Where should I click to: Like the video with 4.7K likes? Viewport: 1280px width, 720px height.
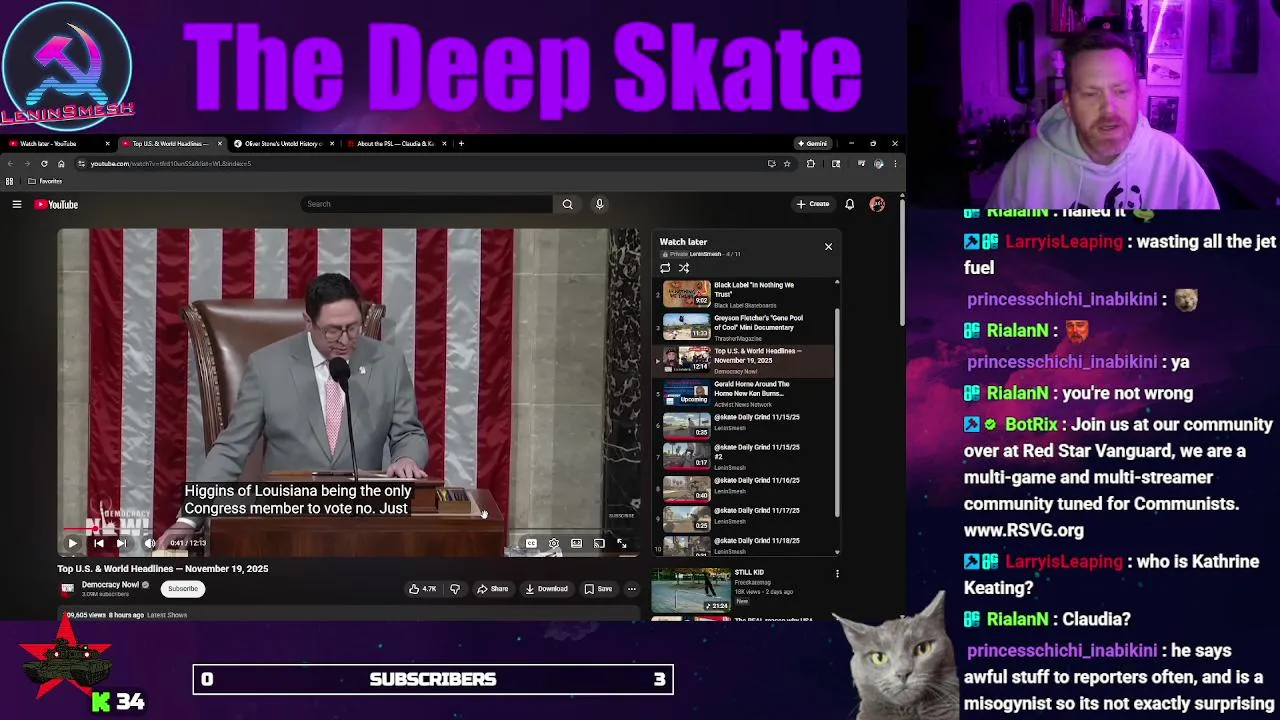(x=422, y=589)
